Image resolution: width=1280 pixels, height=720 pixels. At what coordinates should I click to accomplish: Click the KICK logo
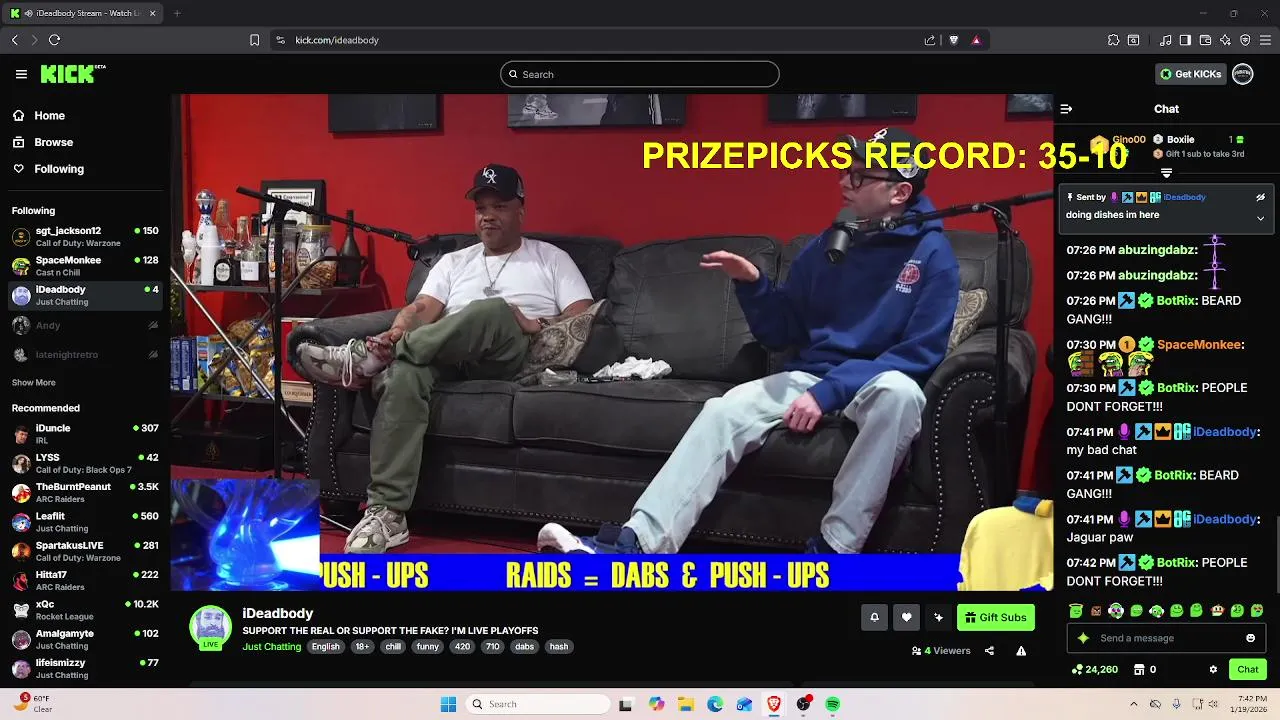[72, 74]
